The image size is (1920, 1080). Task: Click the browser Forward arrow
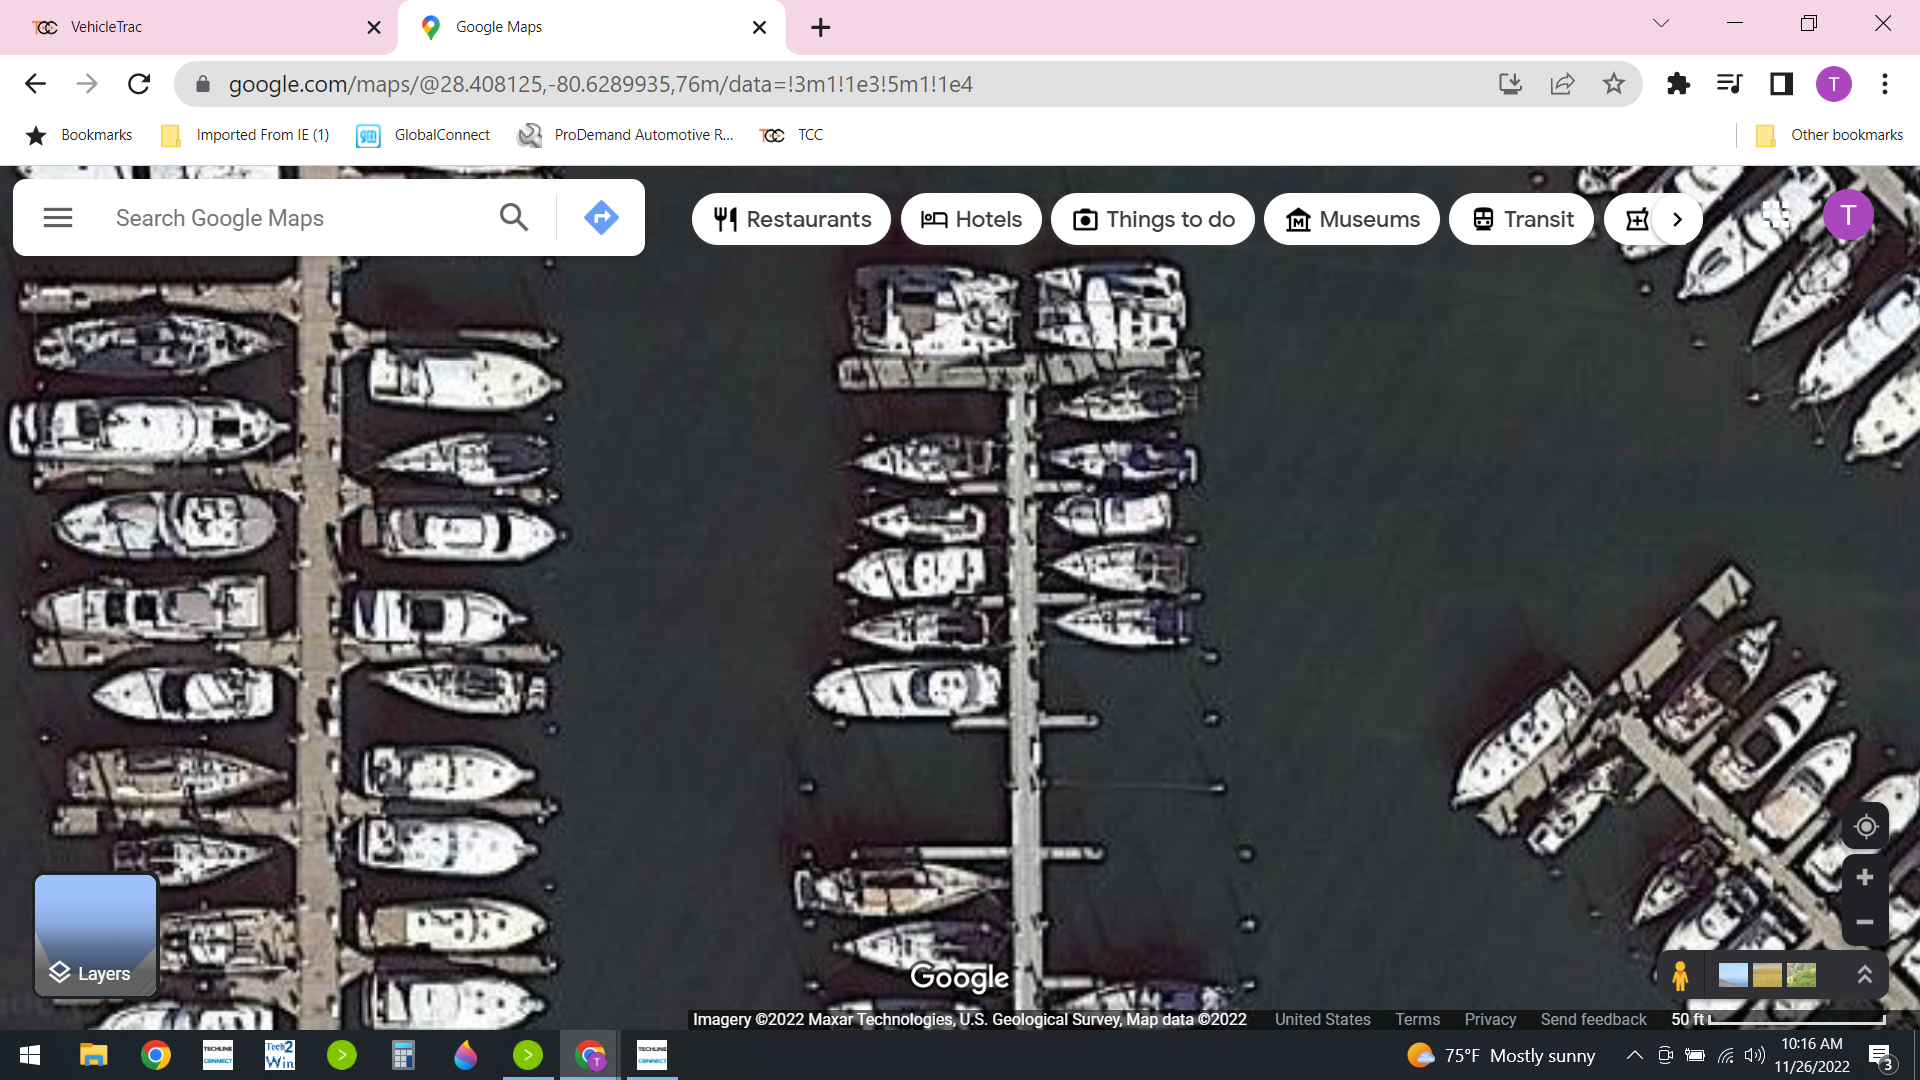[87, 84]
